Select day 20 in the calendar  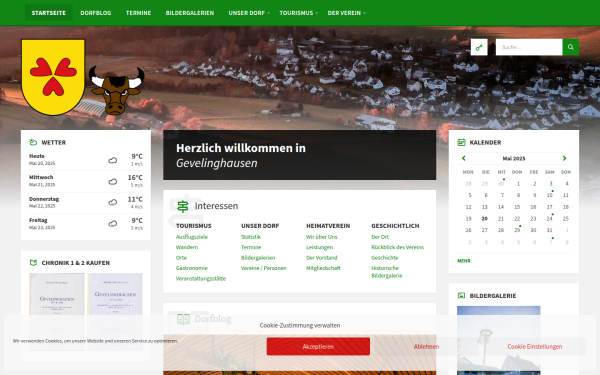(x=484, y=218)
